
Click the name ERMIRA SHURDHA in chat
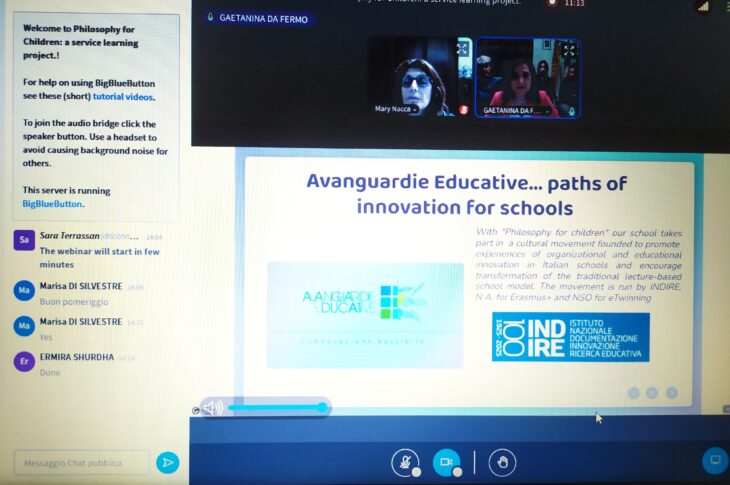pyautogui.click(x=77, y=357)
